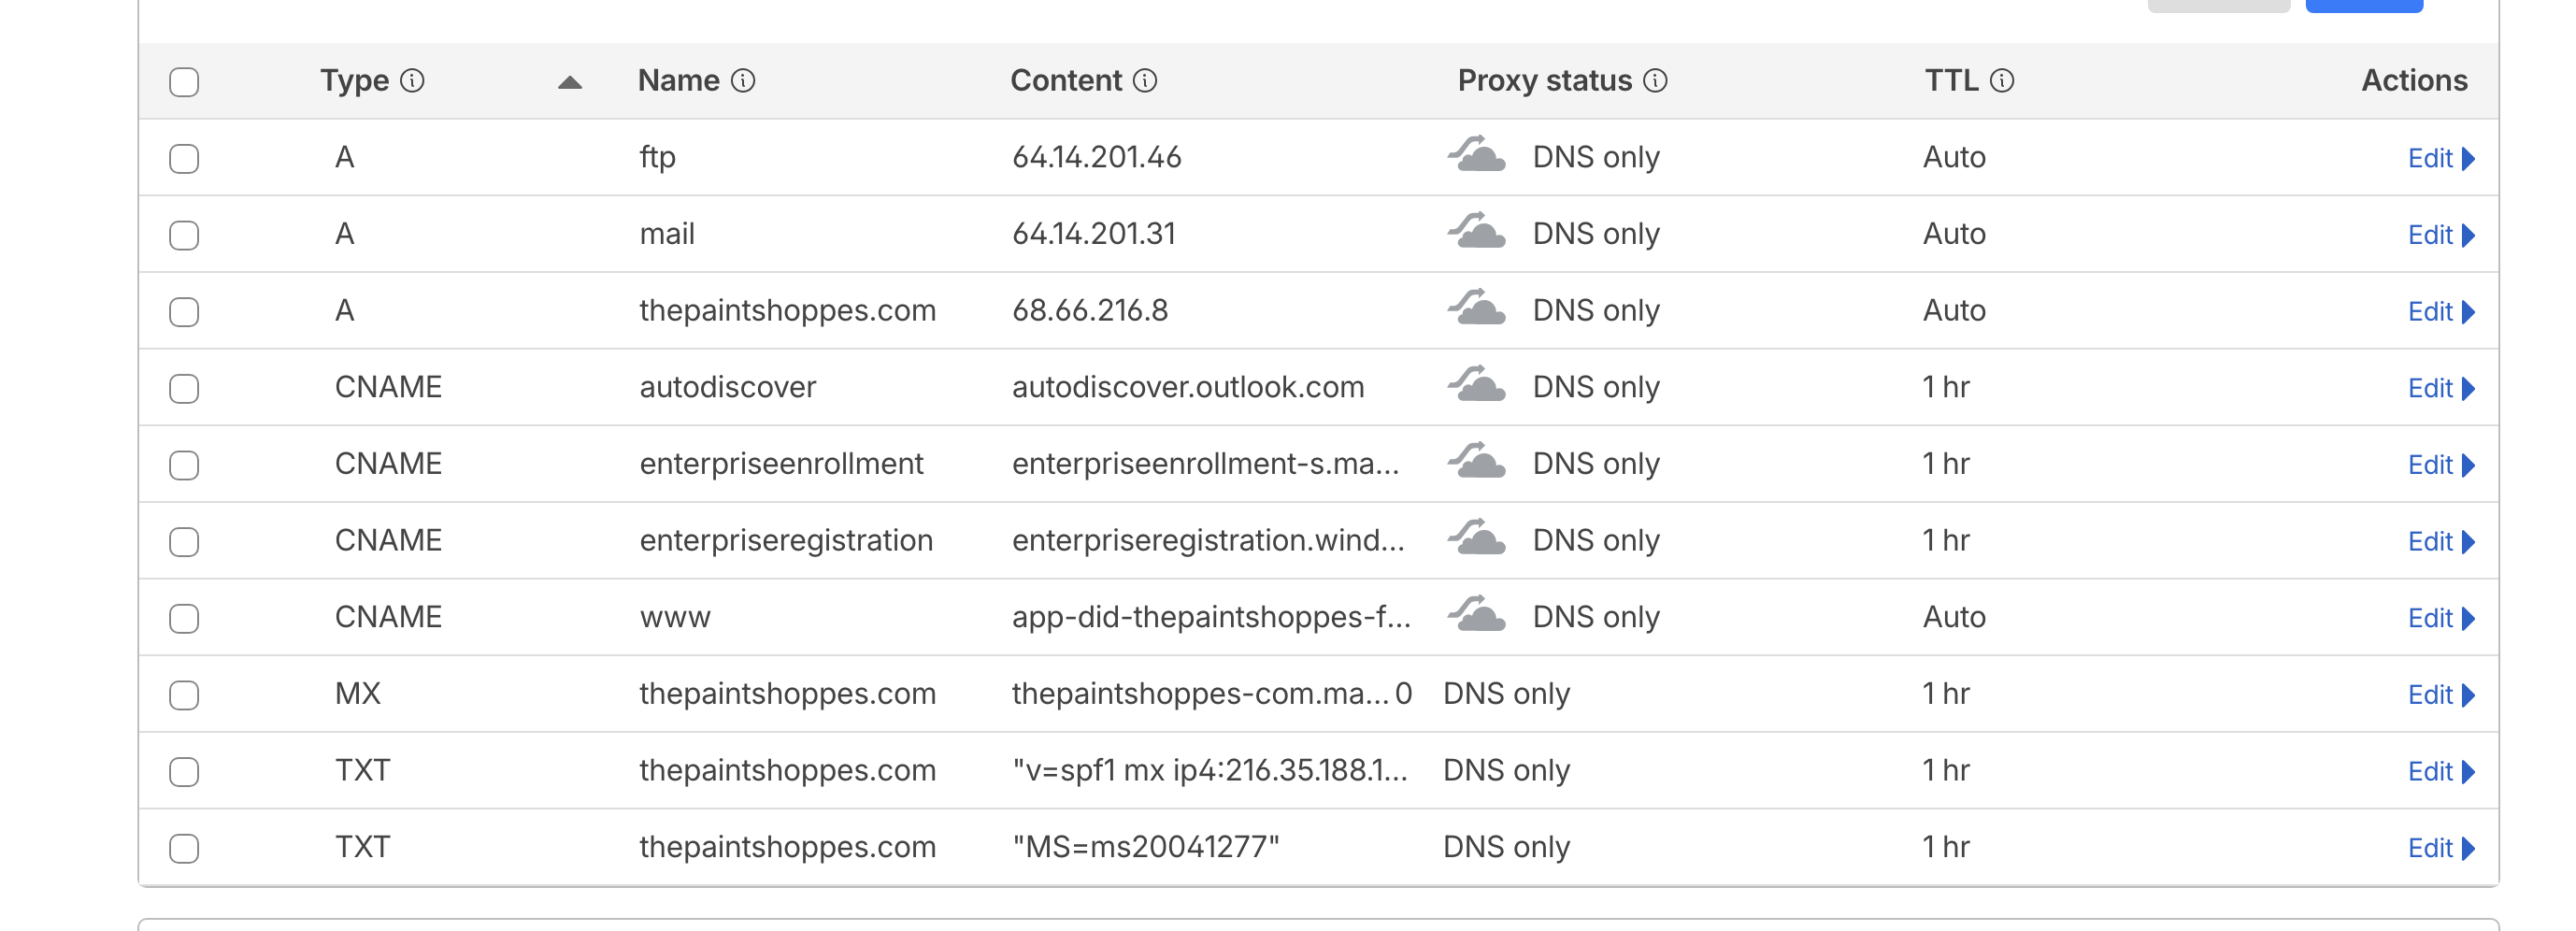The height and width of the screenshot is (931, 2576).
Task: Click the info icon next to Content
Action: coord(1144,81)
